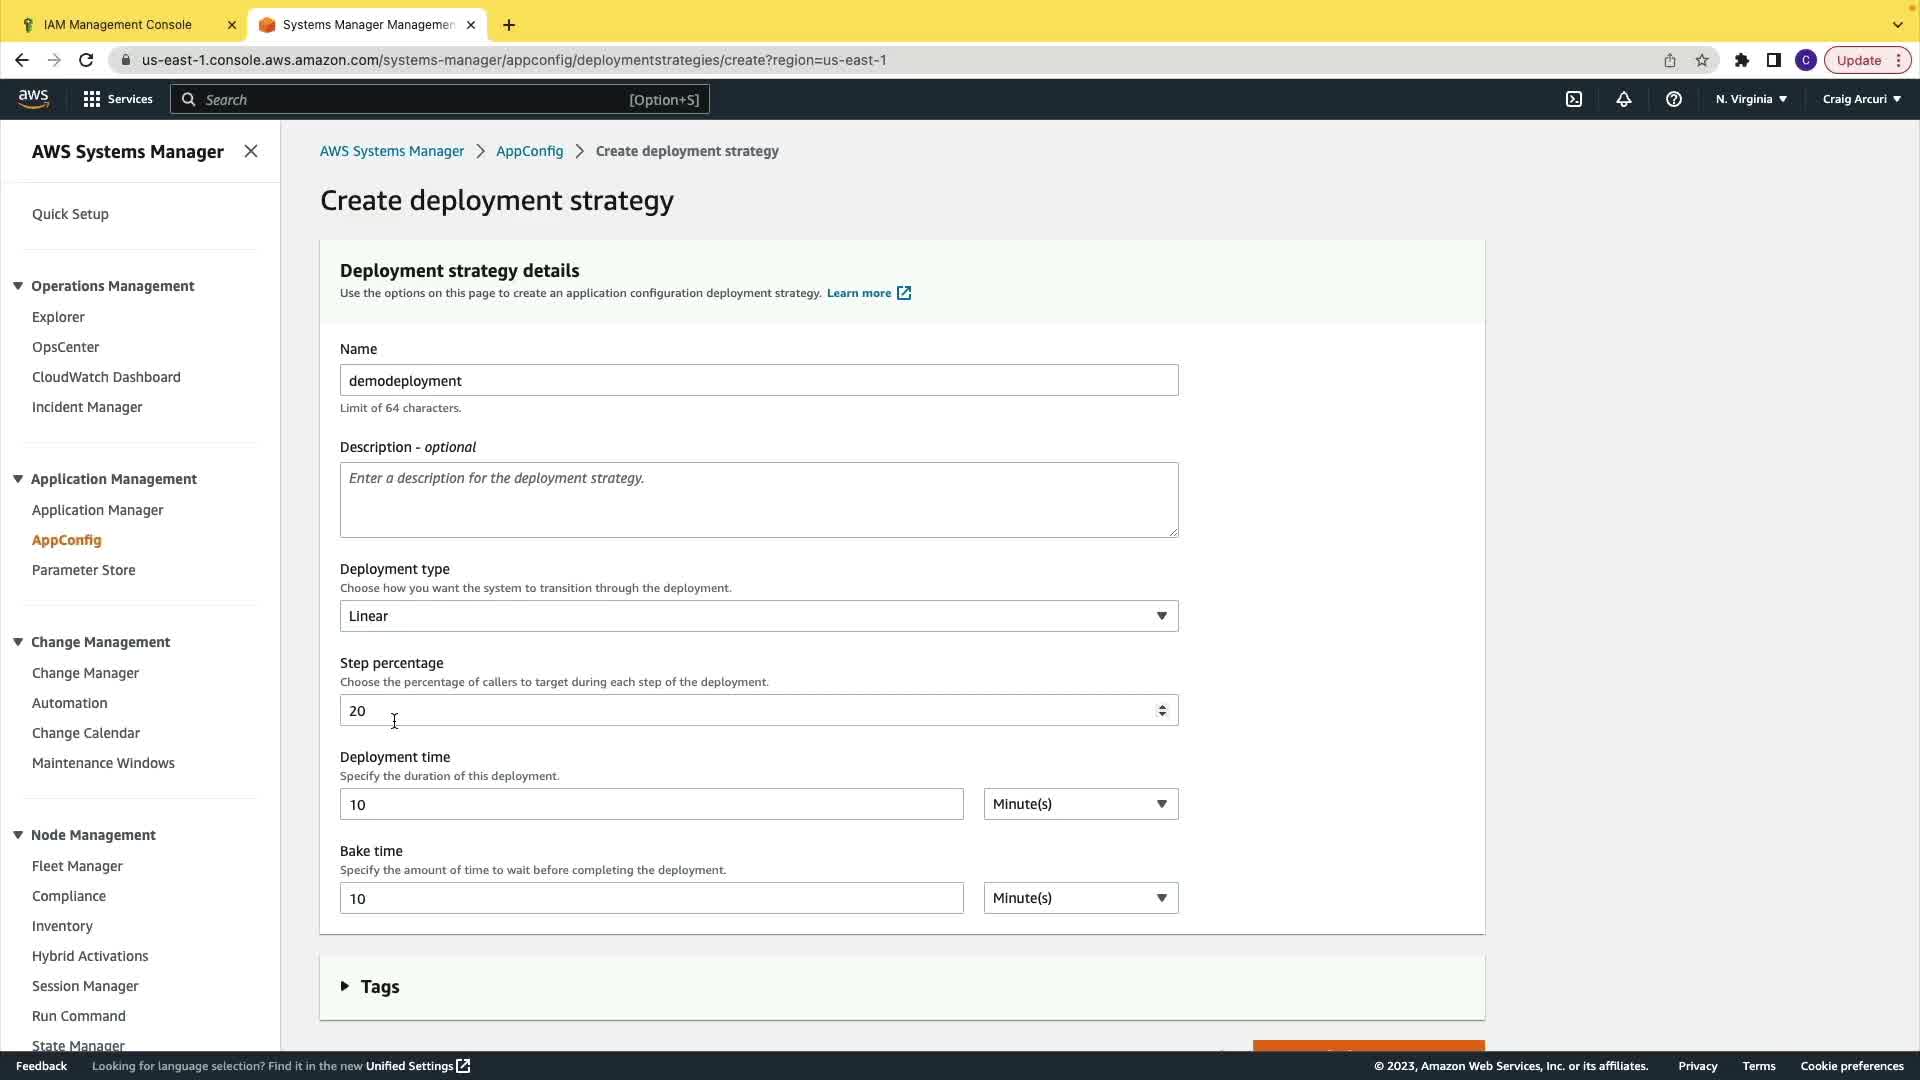The height and width of the screenshot is (1080, 1920).
Task: Open AppConfig breadcrumb link
Action: coord(529,151)
